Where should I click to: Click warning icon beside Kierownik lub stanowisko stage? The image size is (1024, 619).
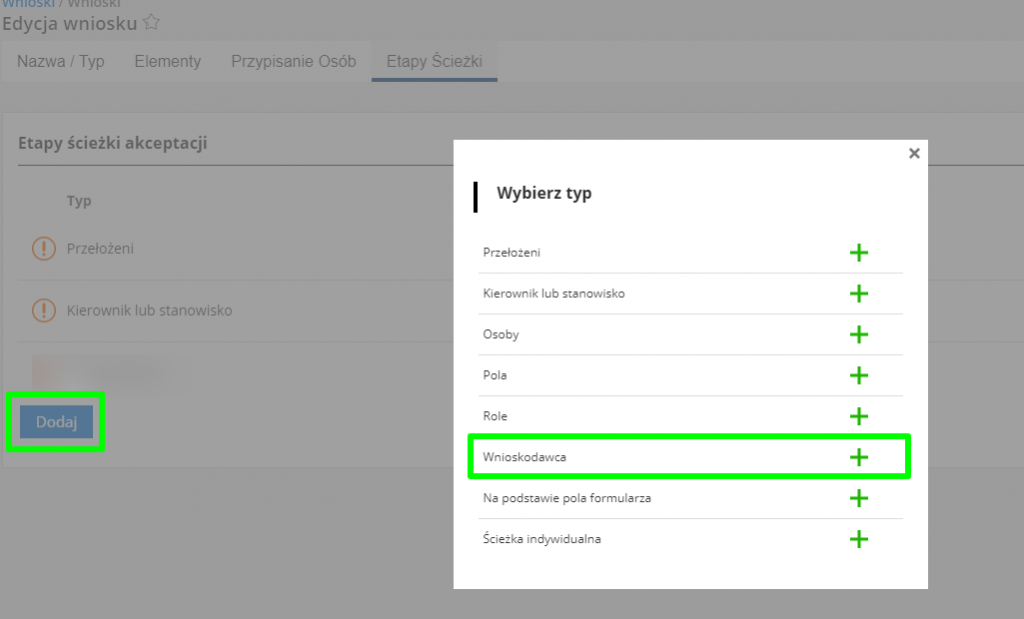[x=44, y=310]
